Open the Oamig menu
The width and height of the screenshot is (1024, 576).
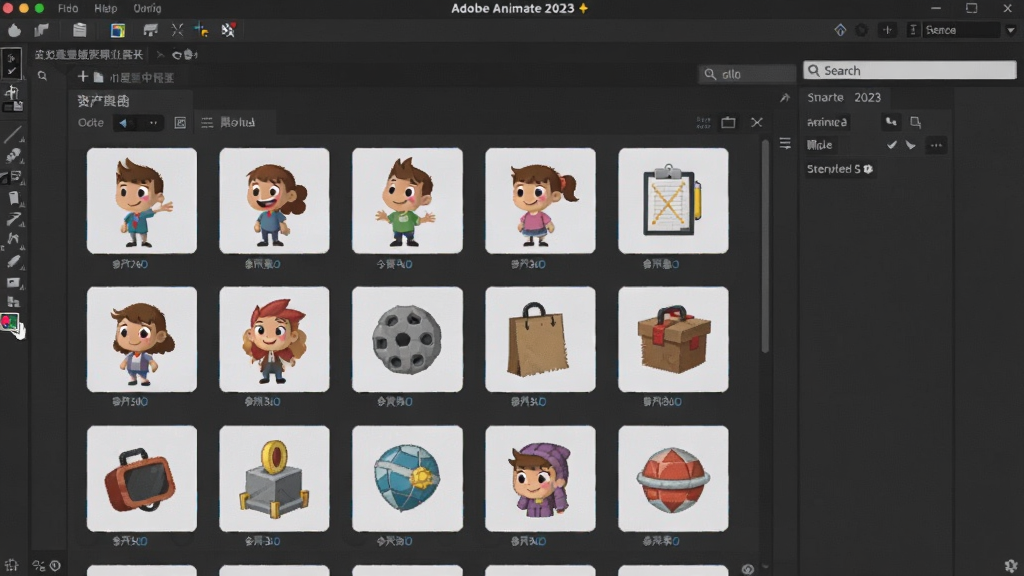tap(147, 8)
